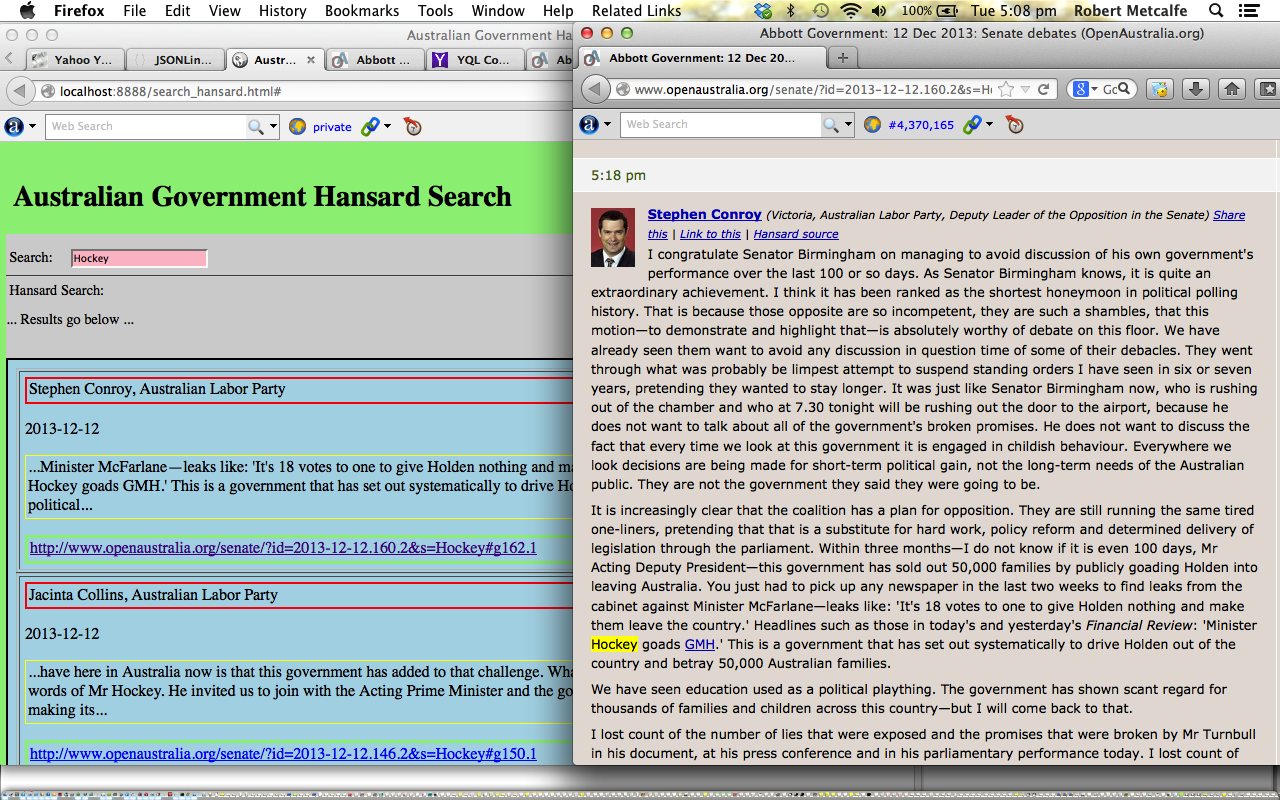Open the Apple menu
Viewport: 1280px width, 800px height.
[27, 11]
